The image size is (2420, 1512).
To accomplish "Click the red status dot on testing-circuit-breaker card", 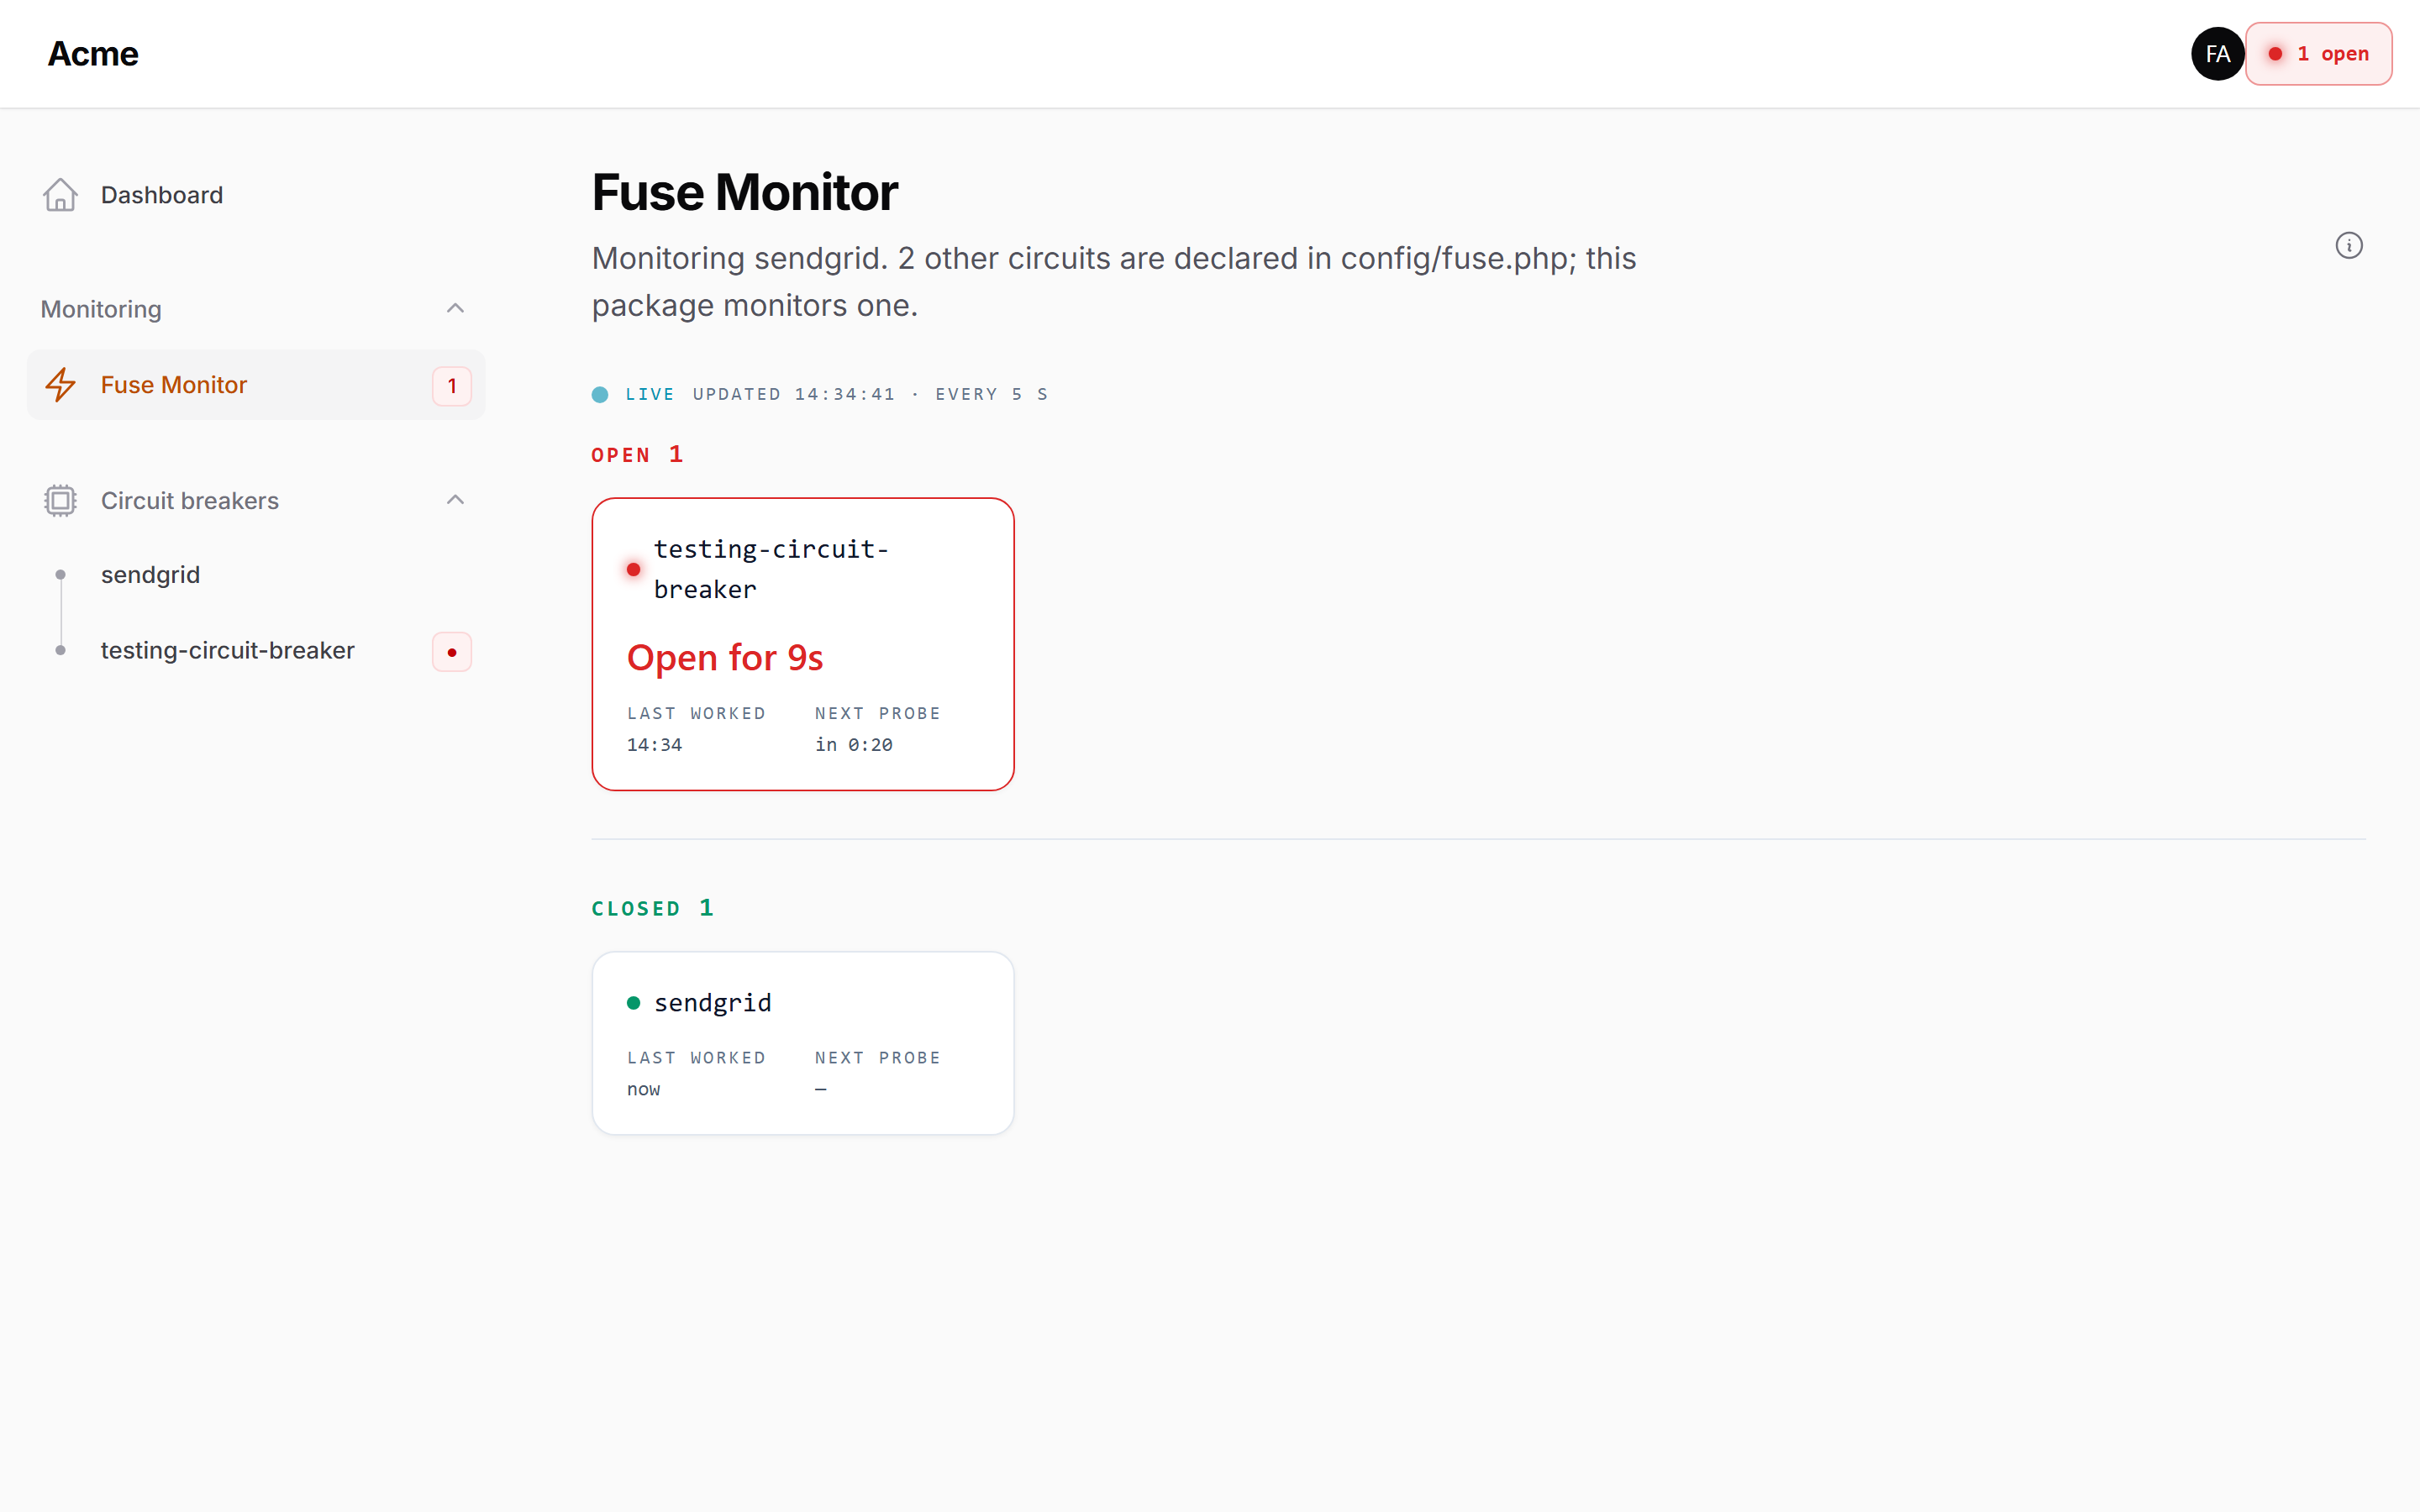I will coord(633,569).
